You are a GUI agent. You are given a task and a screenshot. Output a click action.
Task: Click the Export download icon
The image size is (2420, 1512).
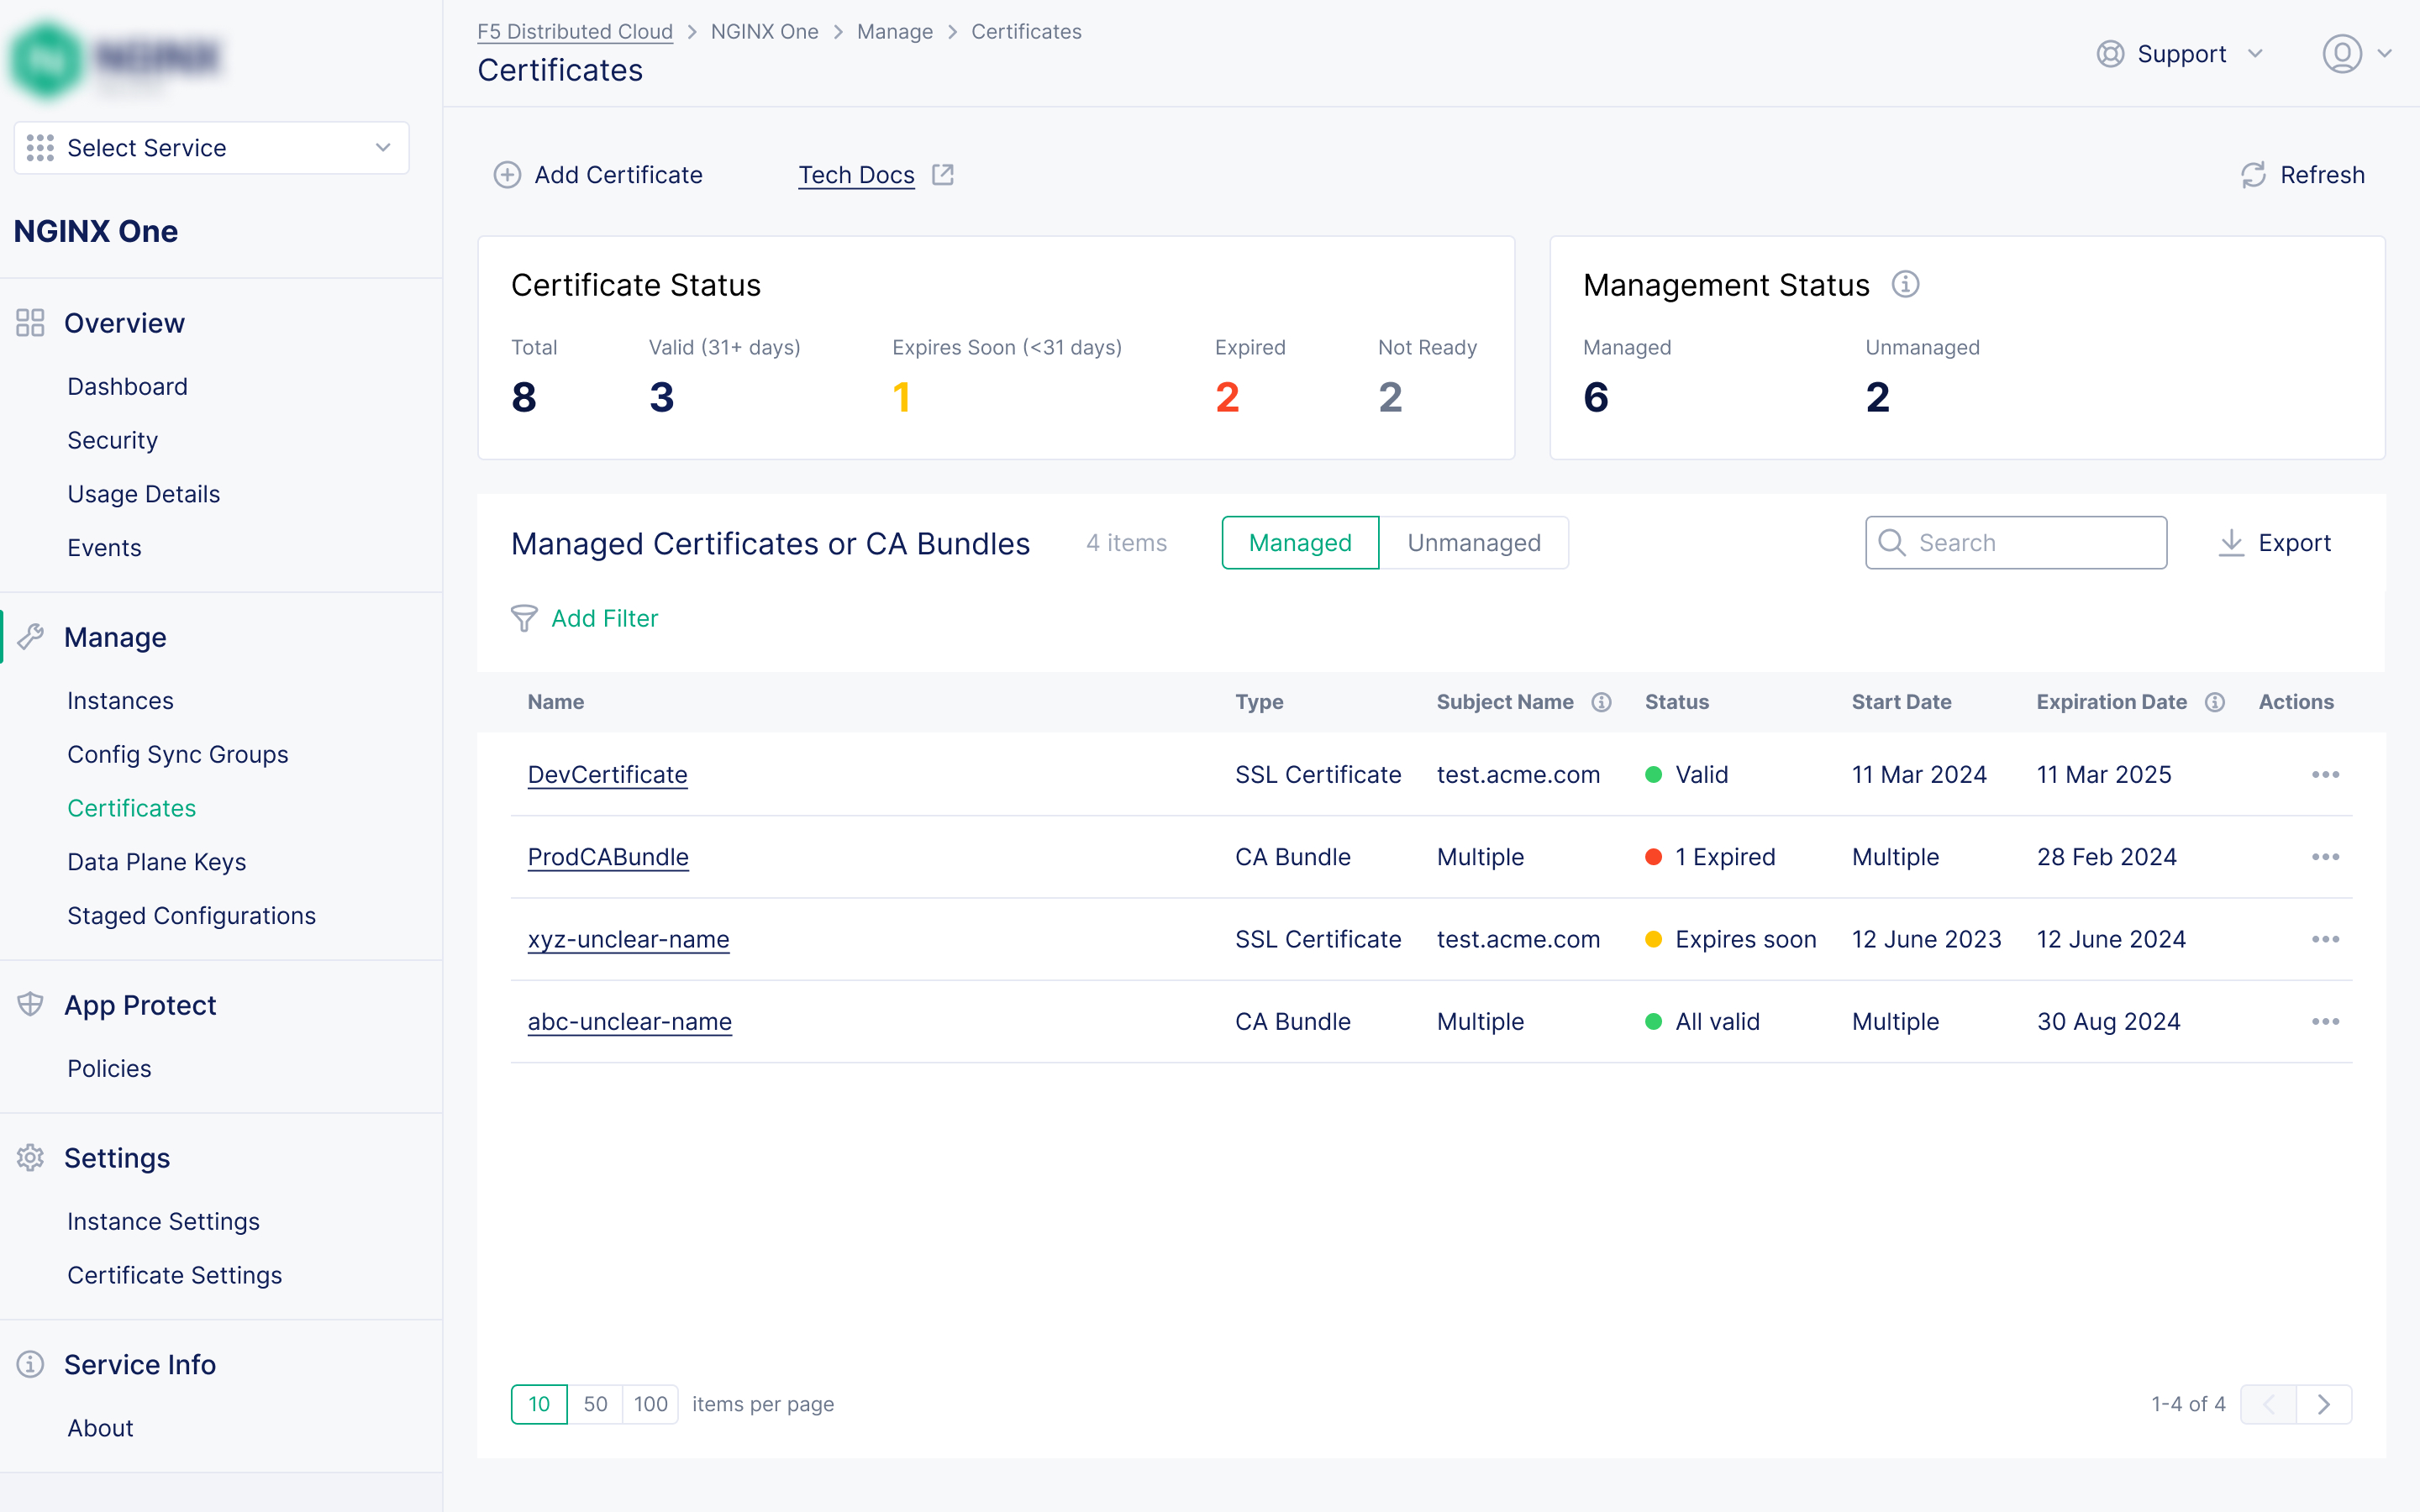click(x=2231, y=543)
